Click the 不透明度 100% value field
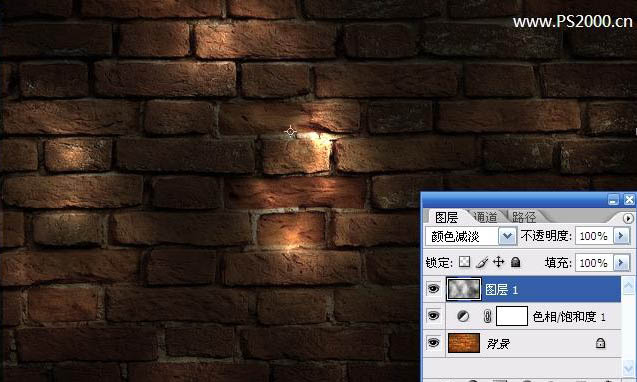This screenshot has width=637, height=382. [594, 236]
